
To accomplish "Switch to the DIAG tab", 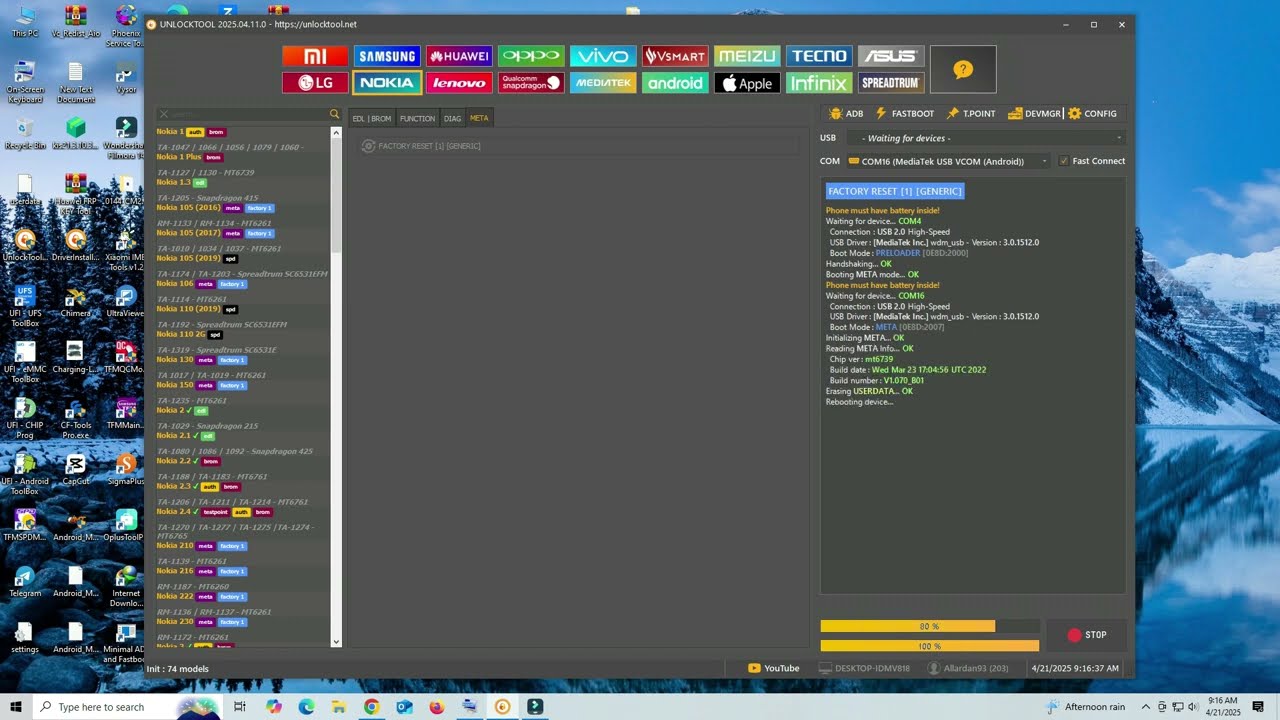I will pos(452,118).
